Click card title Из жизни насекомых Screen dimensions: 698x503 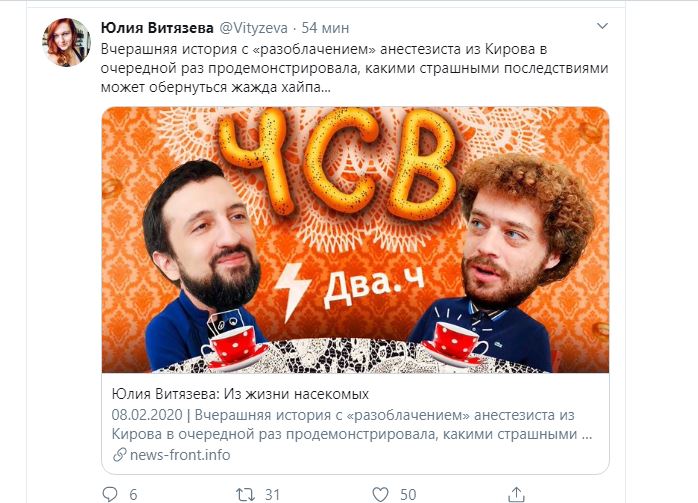coord(240,394)
